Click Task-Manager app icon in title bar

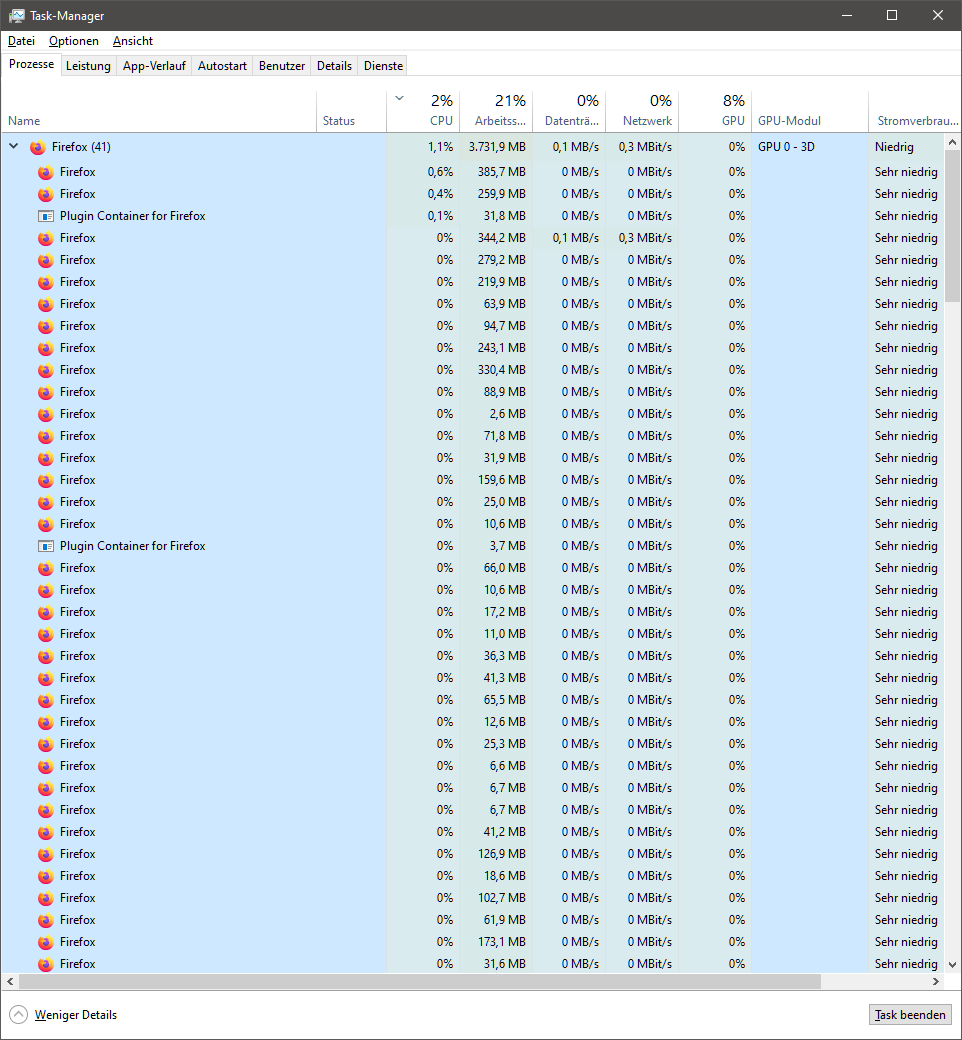pyautogui.click(x=17, y=15)
